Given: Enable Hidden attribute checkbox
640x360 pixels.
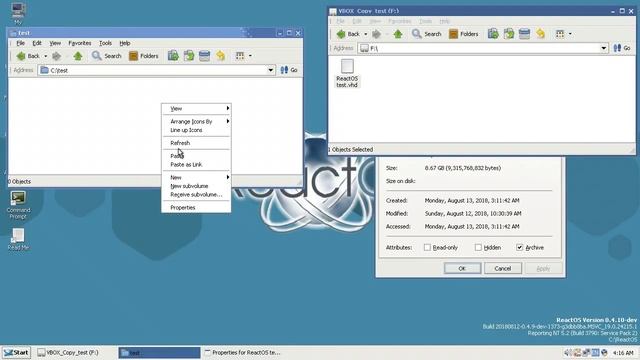Looking at the screenshot, I should (478, 247).
